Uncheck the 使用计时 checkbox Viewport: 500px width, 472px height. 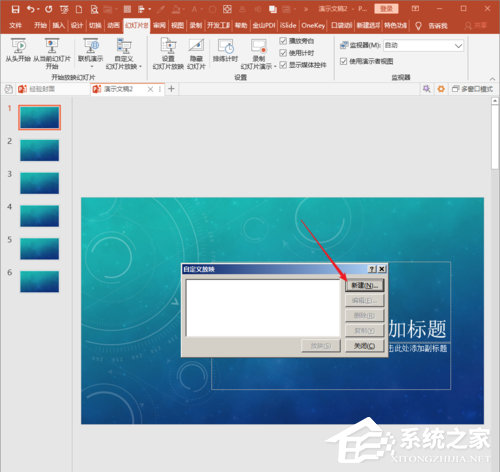pos(283,53)
